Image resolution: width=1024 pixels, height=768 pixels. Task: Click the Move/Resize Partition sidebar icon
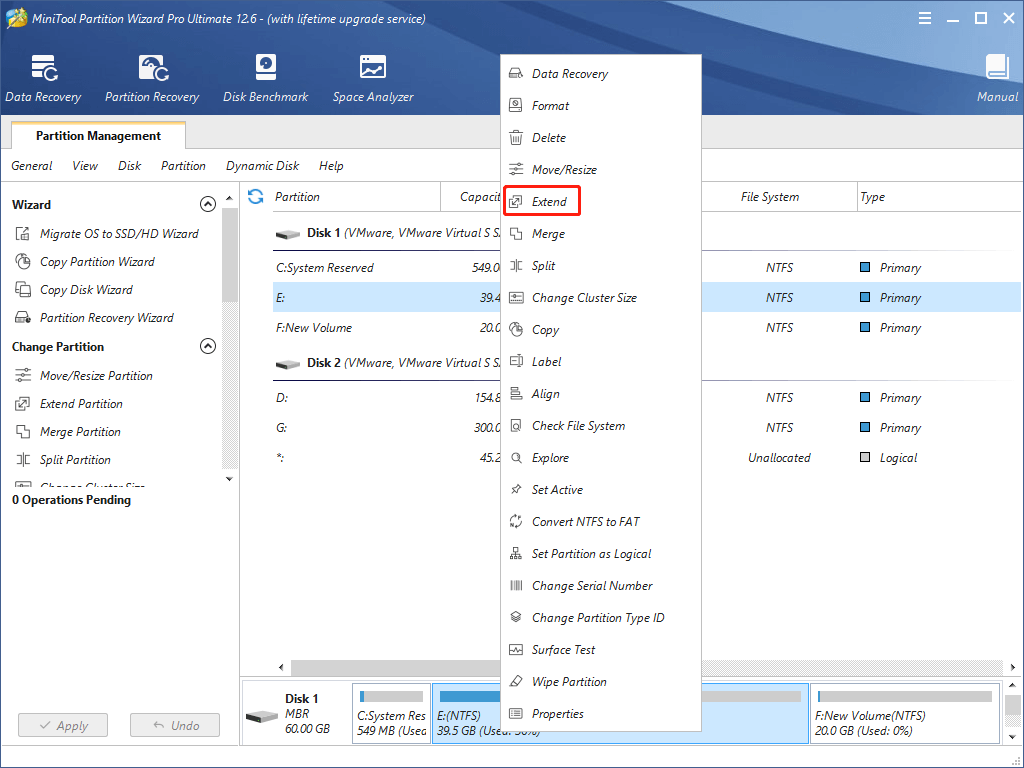click(23, 376)
